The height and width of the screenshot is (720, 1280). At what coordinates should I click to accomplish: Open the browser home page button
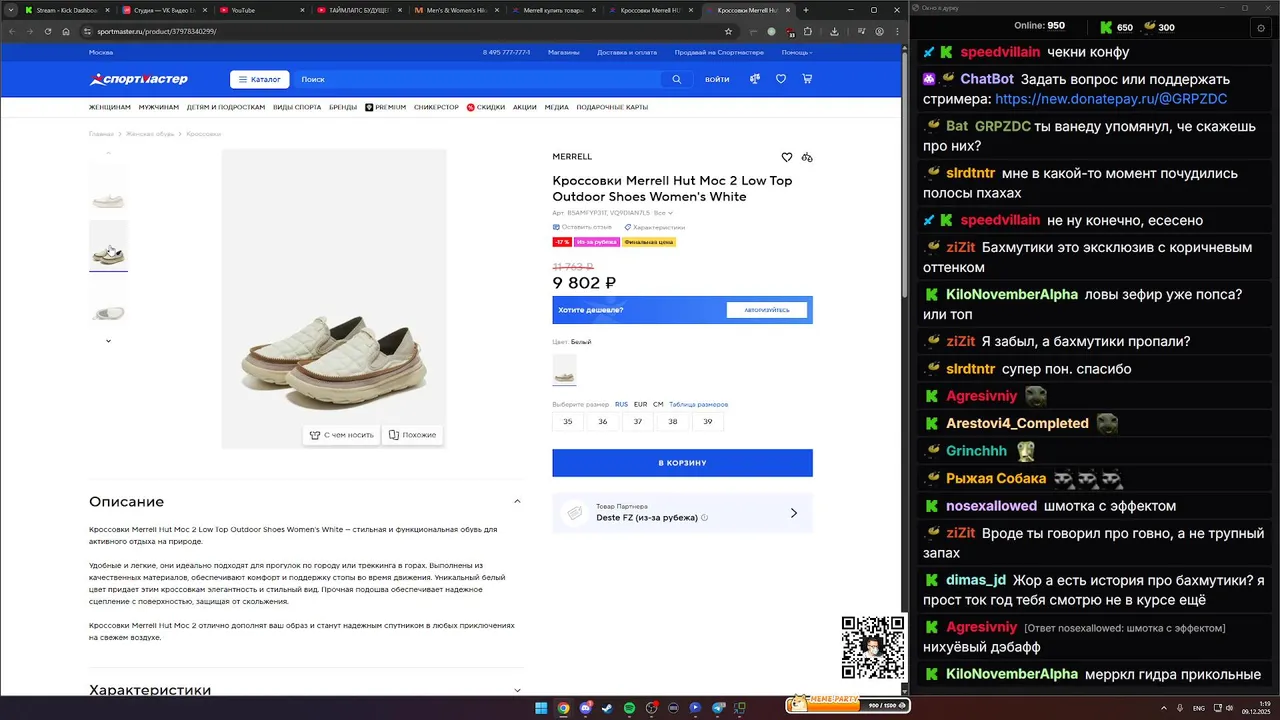coord(66,31)
